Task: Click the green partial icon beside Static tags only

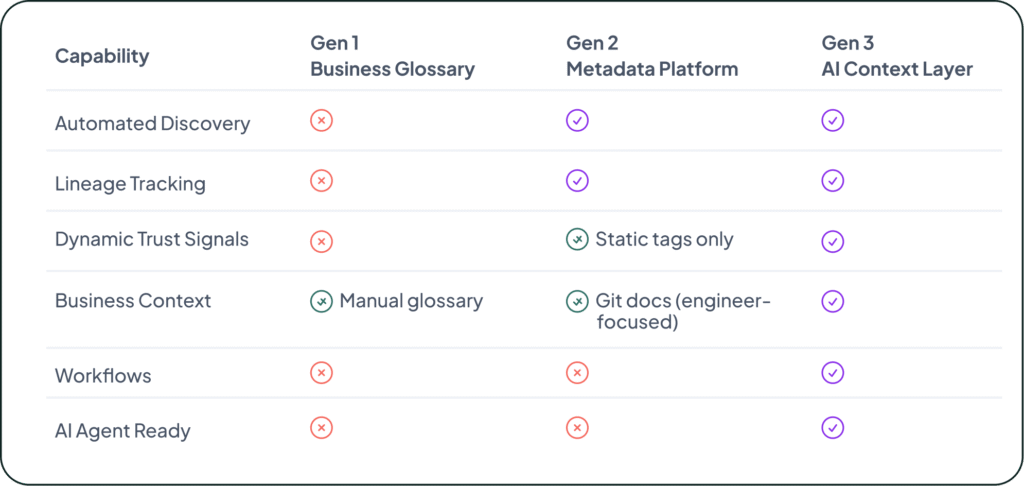Action: pyautogui.click(x=577, y=240)
